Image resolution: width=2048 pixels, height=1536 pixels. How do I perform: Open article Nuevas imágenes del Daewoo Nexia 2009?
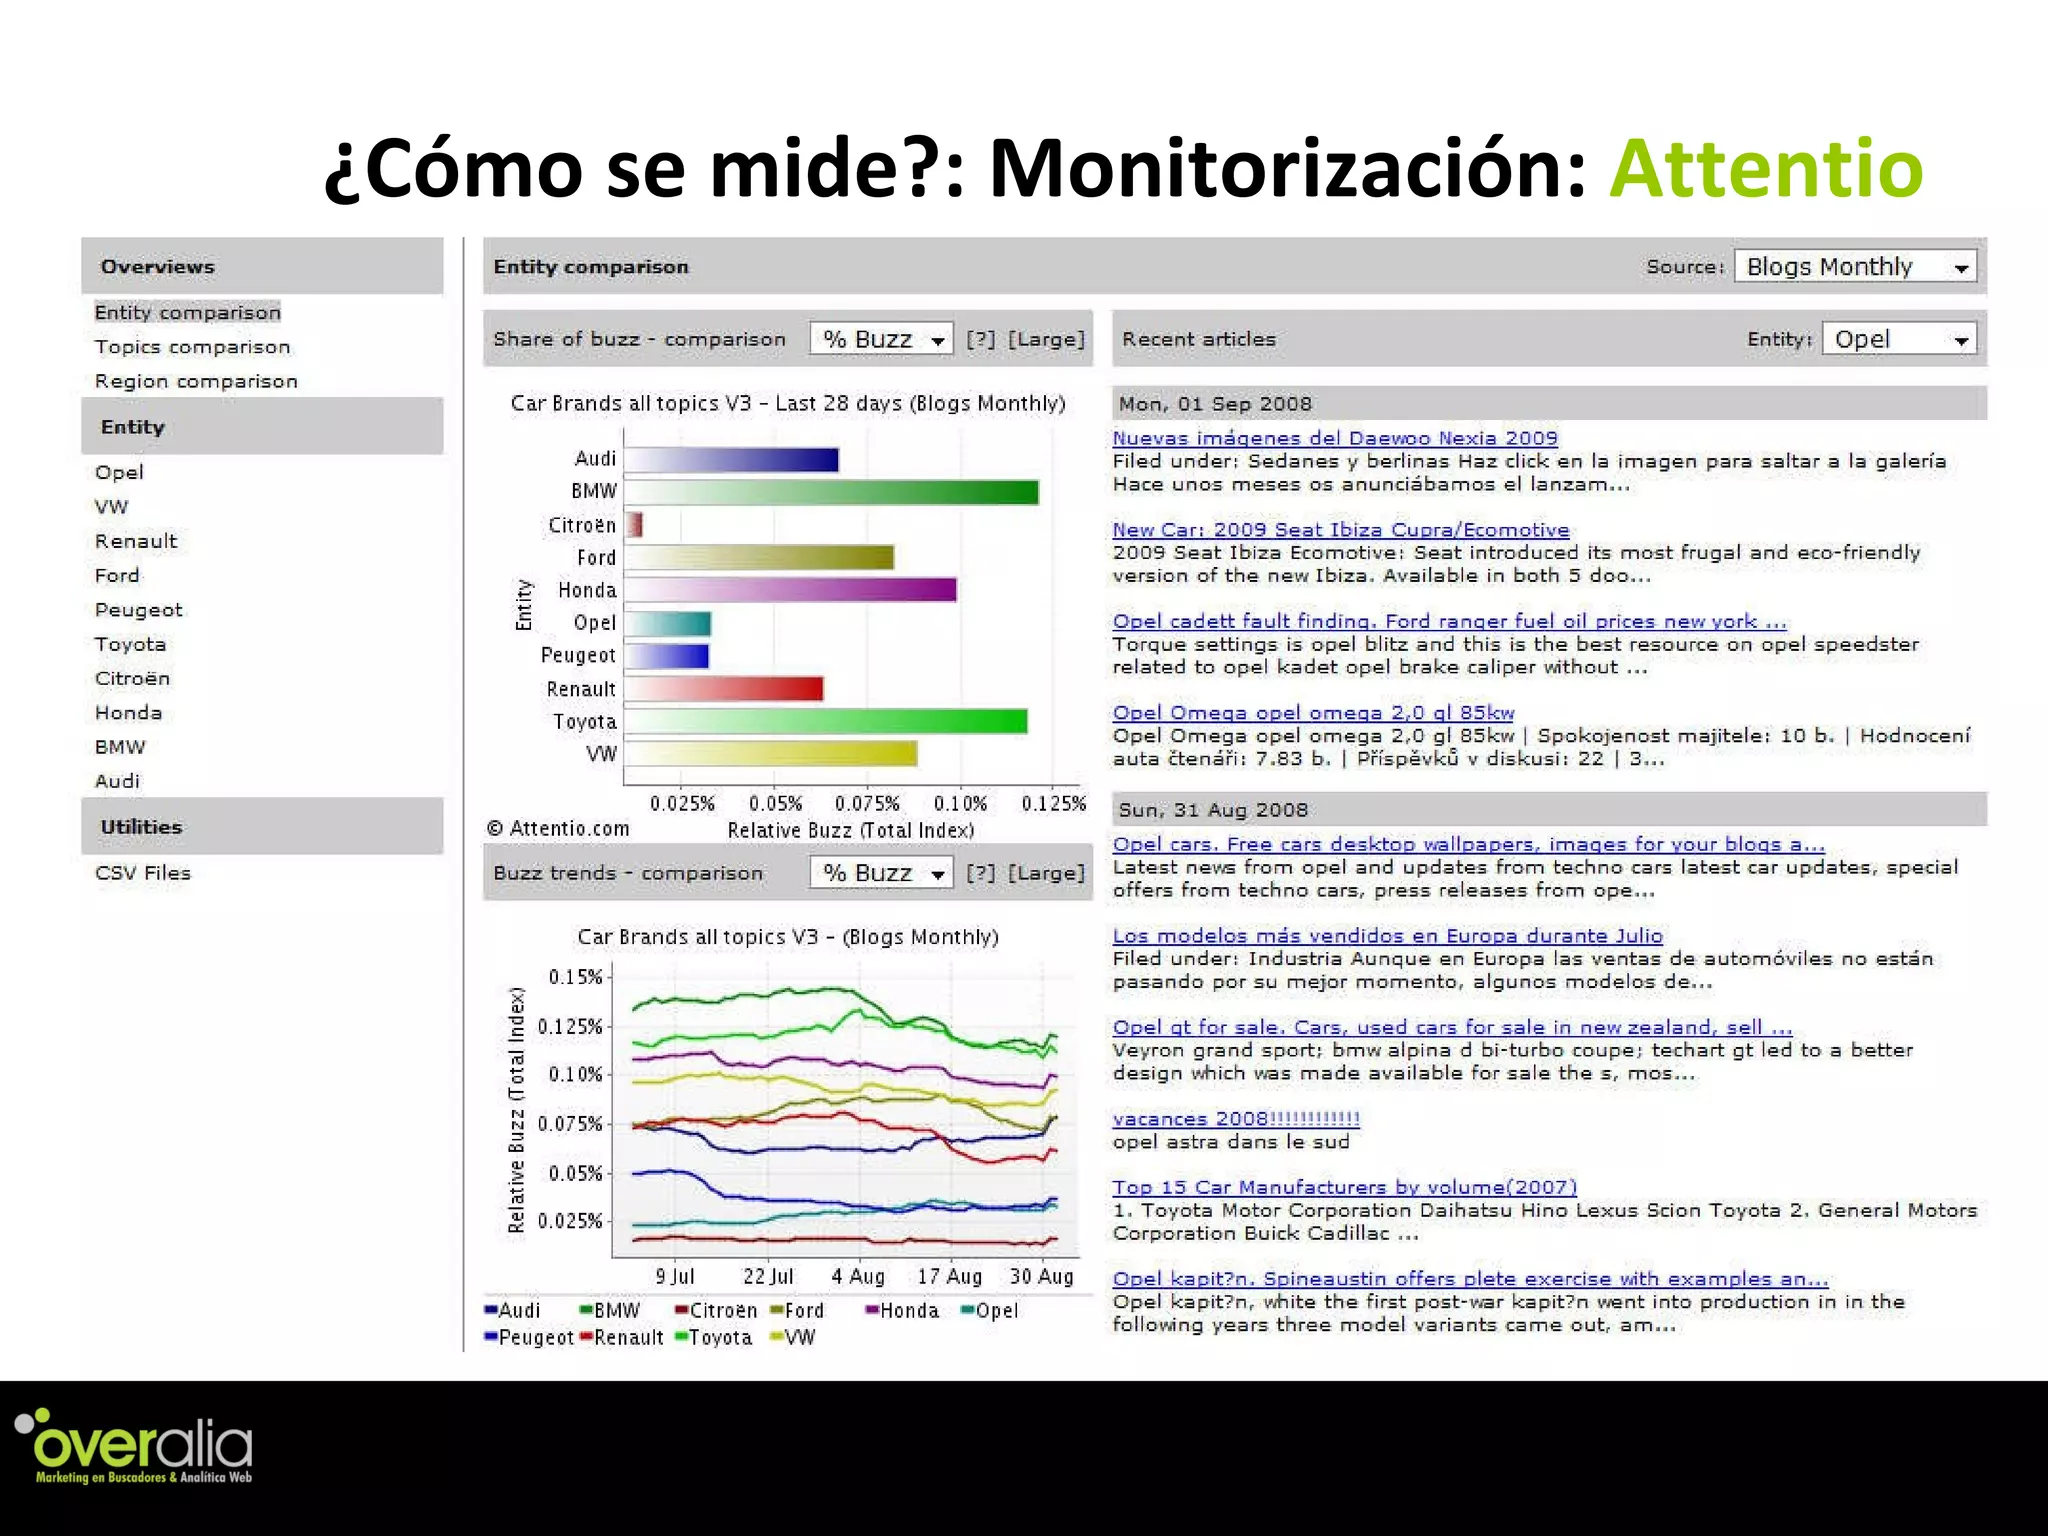click(x=1335, y=438)
